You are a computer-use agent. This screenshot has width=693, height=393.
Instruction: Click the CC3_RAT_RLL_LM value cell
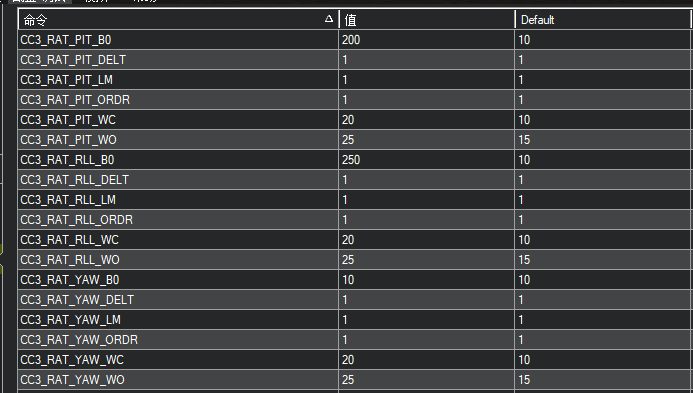tap(426, 200)
